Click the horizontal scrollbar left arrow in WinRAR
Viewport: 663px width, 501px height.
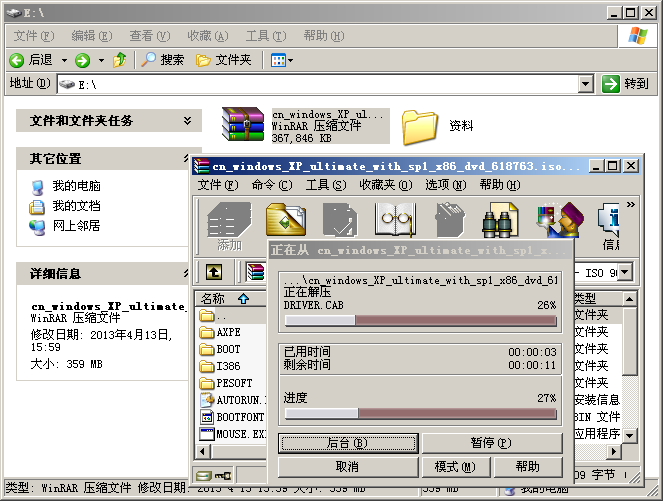click(x=203, y=452)
